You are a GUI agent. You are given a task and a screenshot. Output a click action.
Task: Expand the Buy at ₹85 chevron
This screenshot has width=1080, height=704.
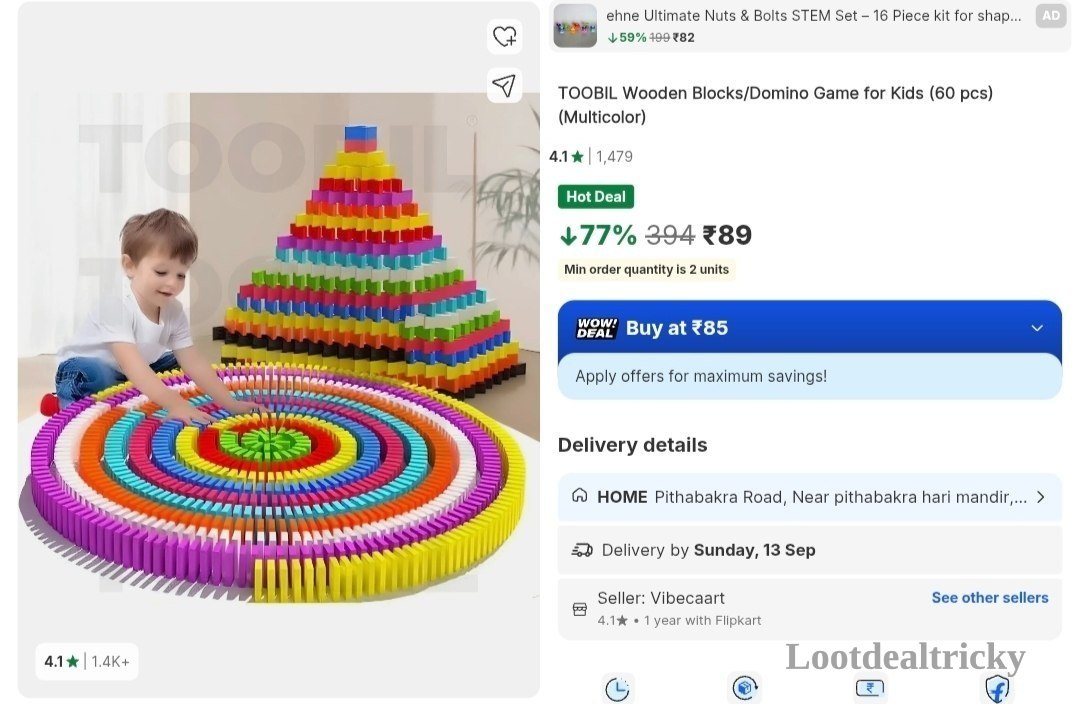coord(1037,329)
